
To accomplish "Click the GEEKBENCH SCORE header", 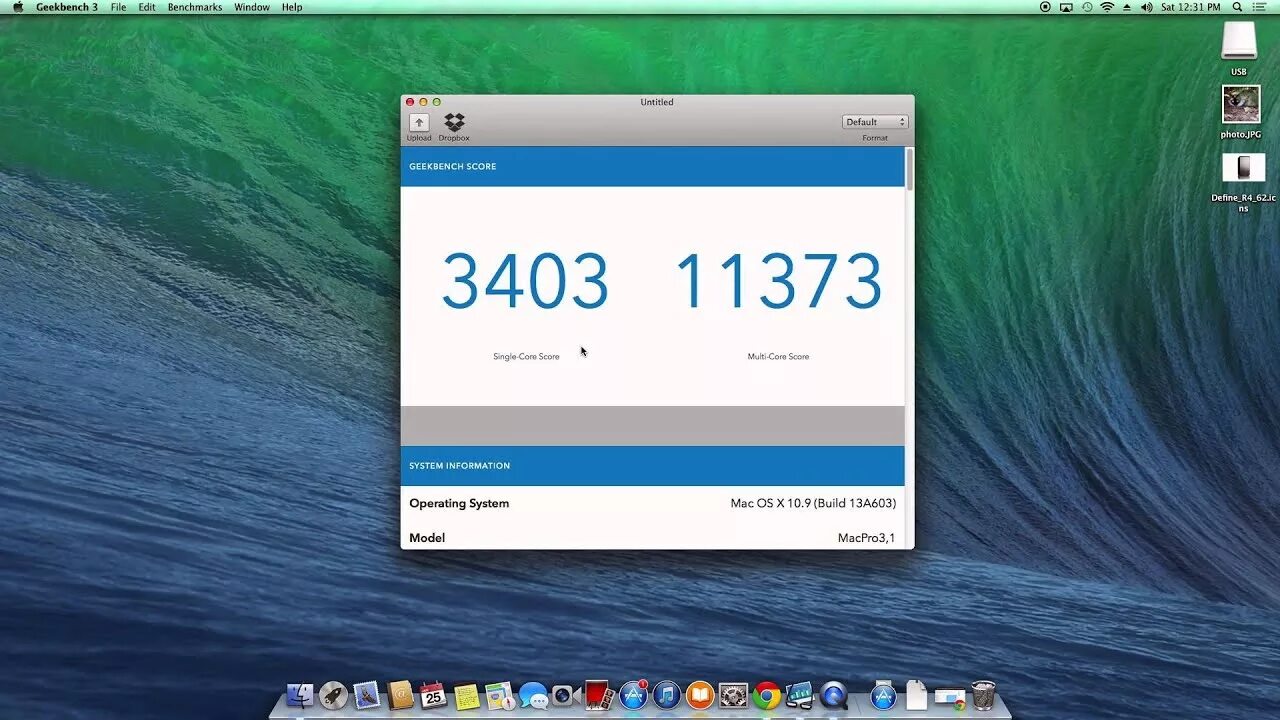I will tap(452, 167).
